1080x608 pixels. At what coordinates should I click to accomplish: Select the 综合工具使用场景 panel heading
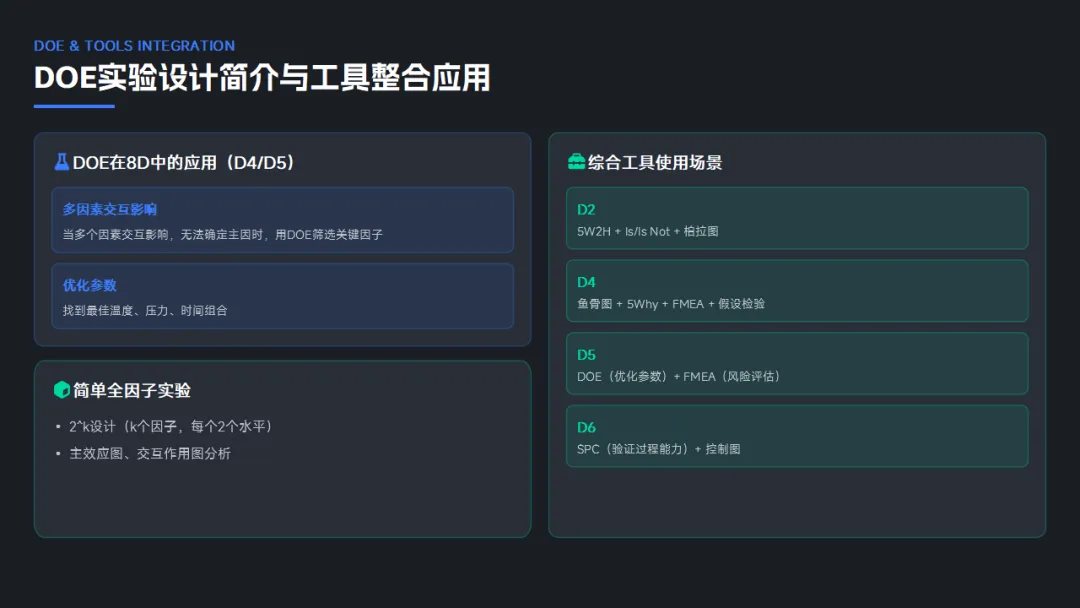click(x=655, y=162)
